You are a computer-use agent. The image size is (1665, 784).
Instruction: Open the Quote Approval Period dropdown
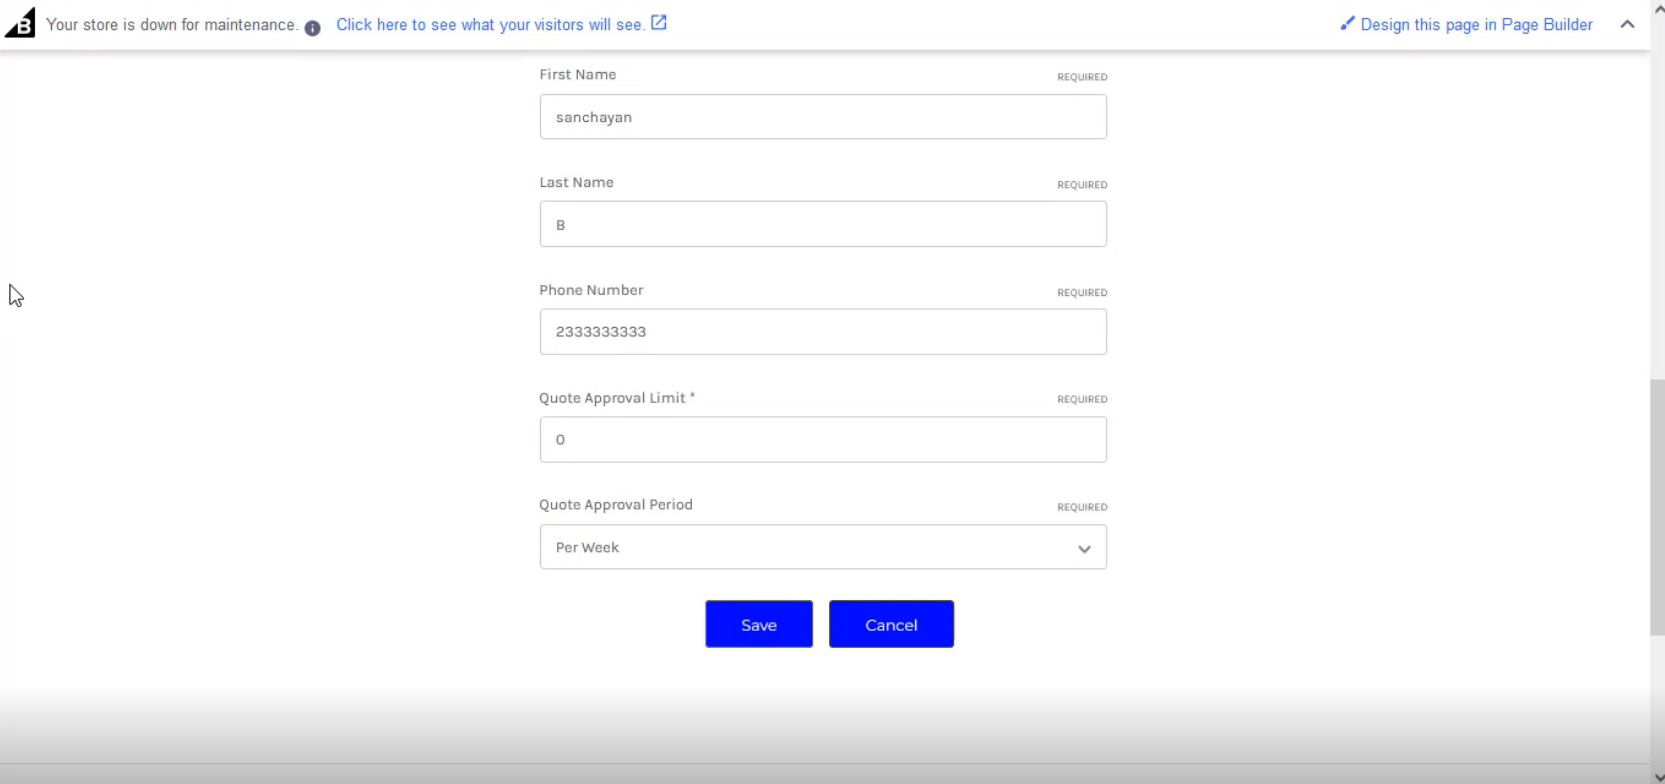[823, 547]
